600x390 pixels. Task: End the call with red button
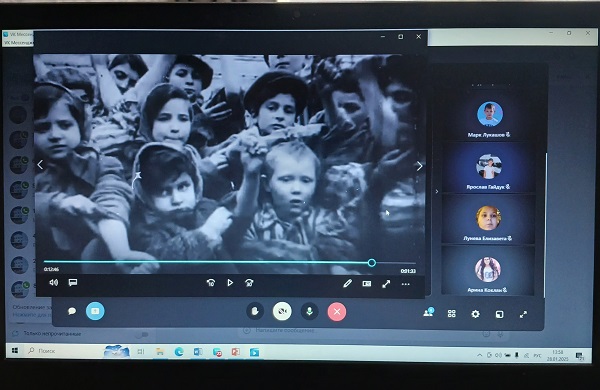click(x=337, y=312)
